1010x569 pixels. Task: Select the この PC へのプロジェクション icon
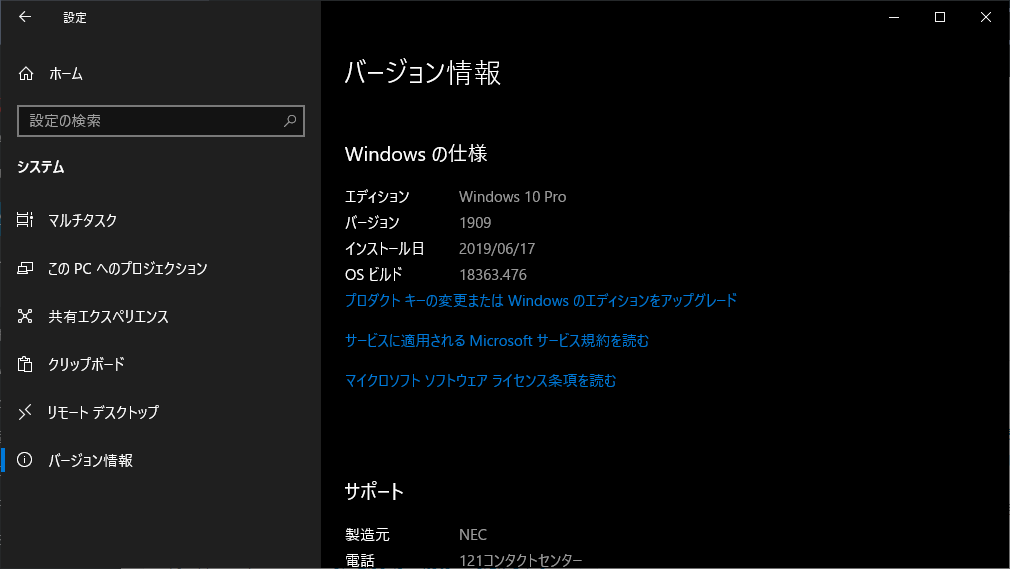tap(24, 268)
